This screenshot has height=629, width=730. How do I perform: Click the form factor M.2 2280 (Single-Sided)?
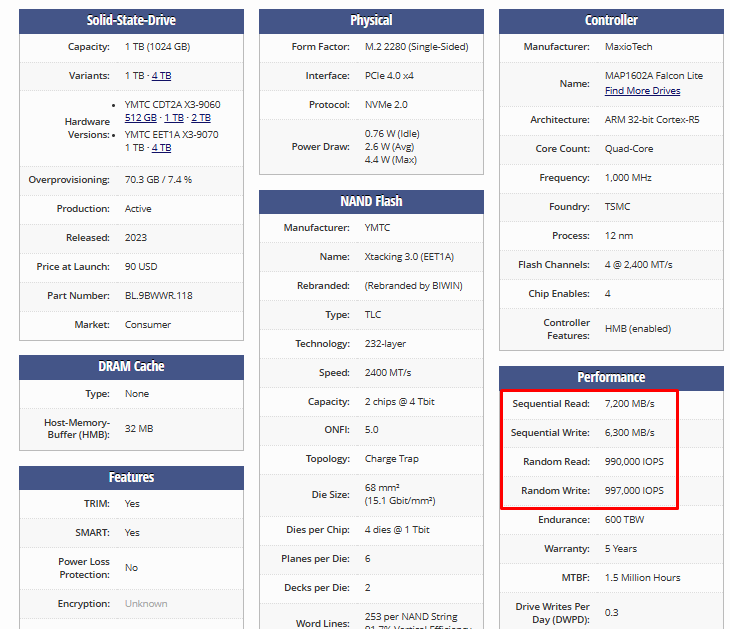(x=417, y=47)
